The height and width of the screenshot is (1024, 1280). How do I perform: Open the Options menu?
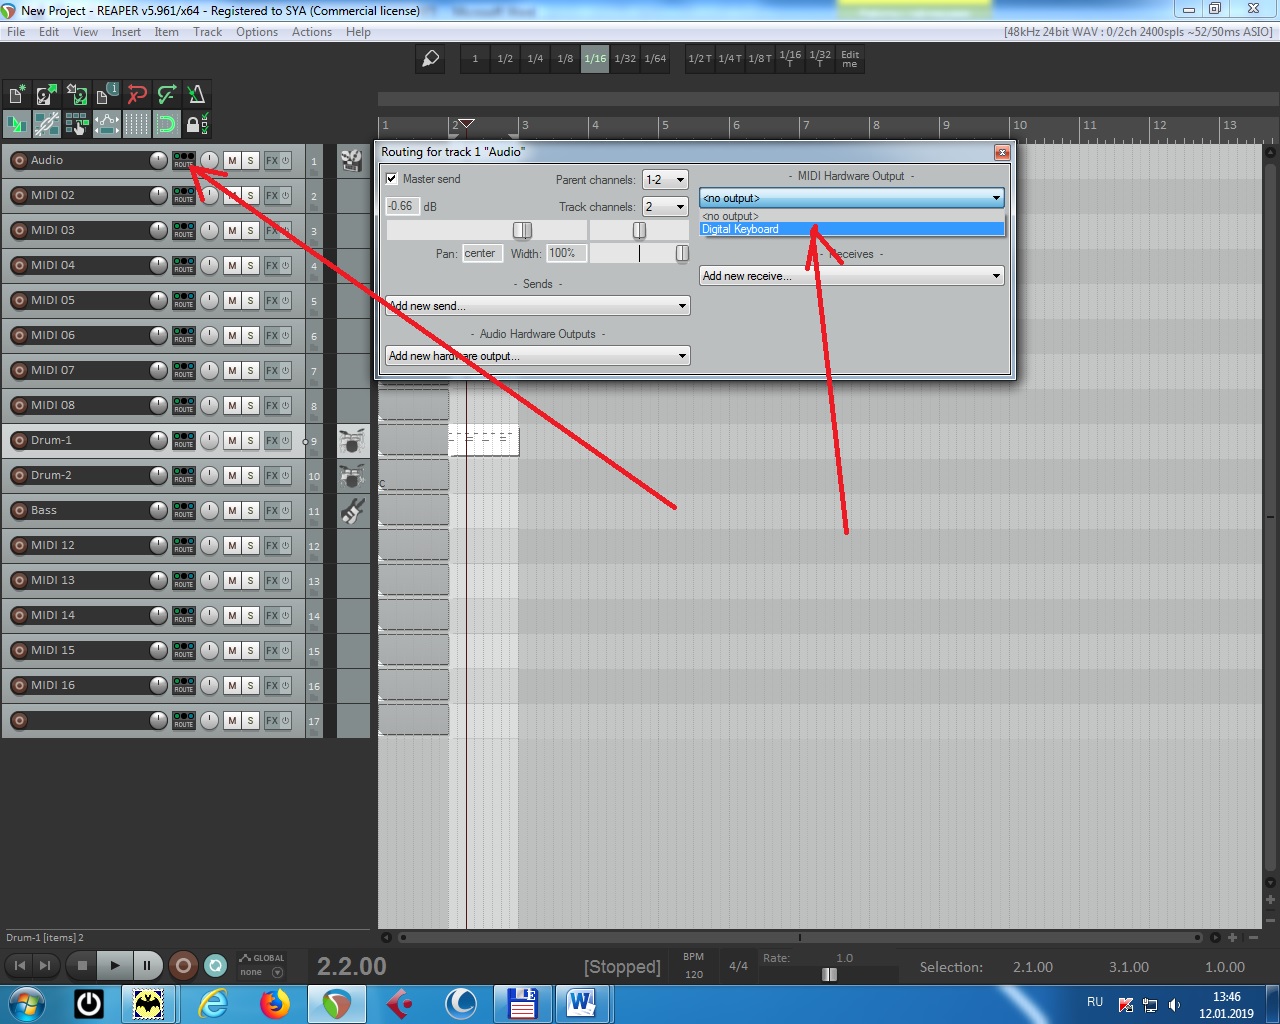click(257, 32)
